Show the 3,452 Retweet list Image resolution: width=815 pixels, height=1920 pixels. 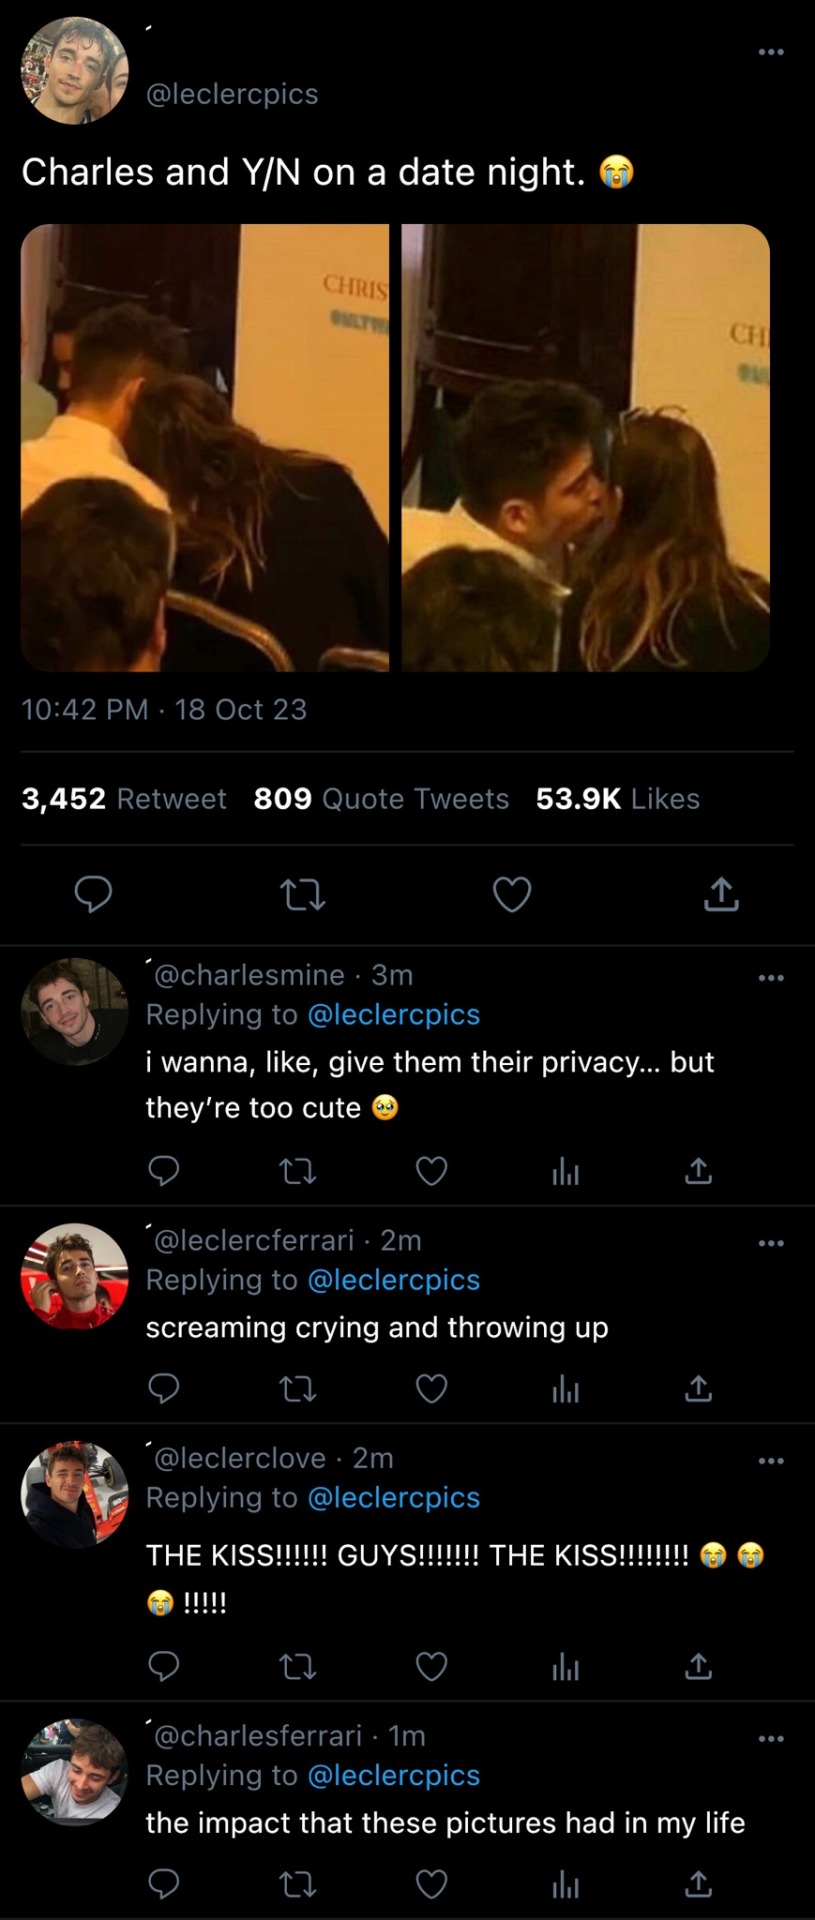click(124, 799)
